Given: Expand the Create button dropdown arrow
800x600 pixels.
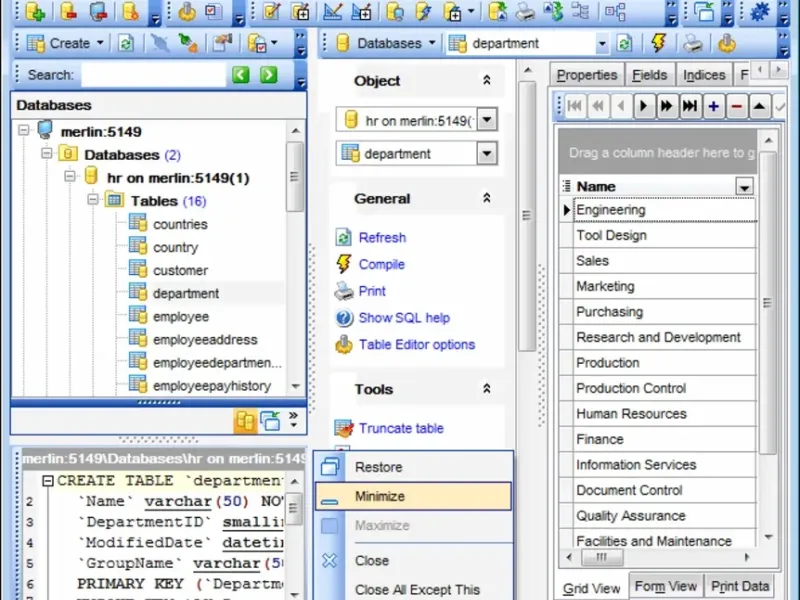Looking at the screenshot, I should click(100, 43).
